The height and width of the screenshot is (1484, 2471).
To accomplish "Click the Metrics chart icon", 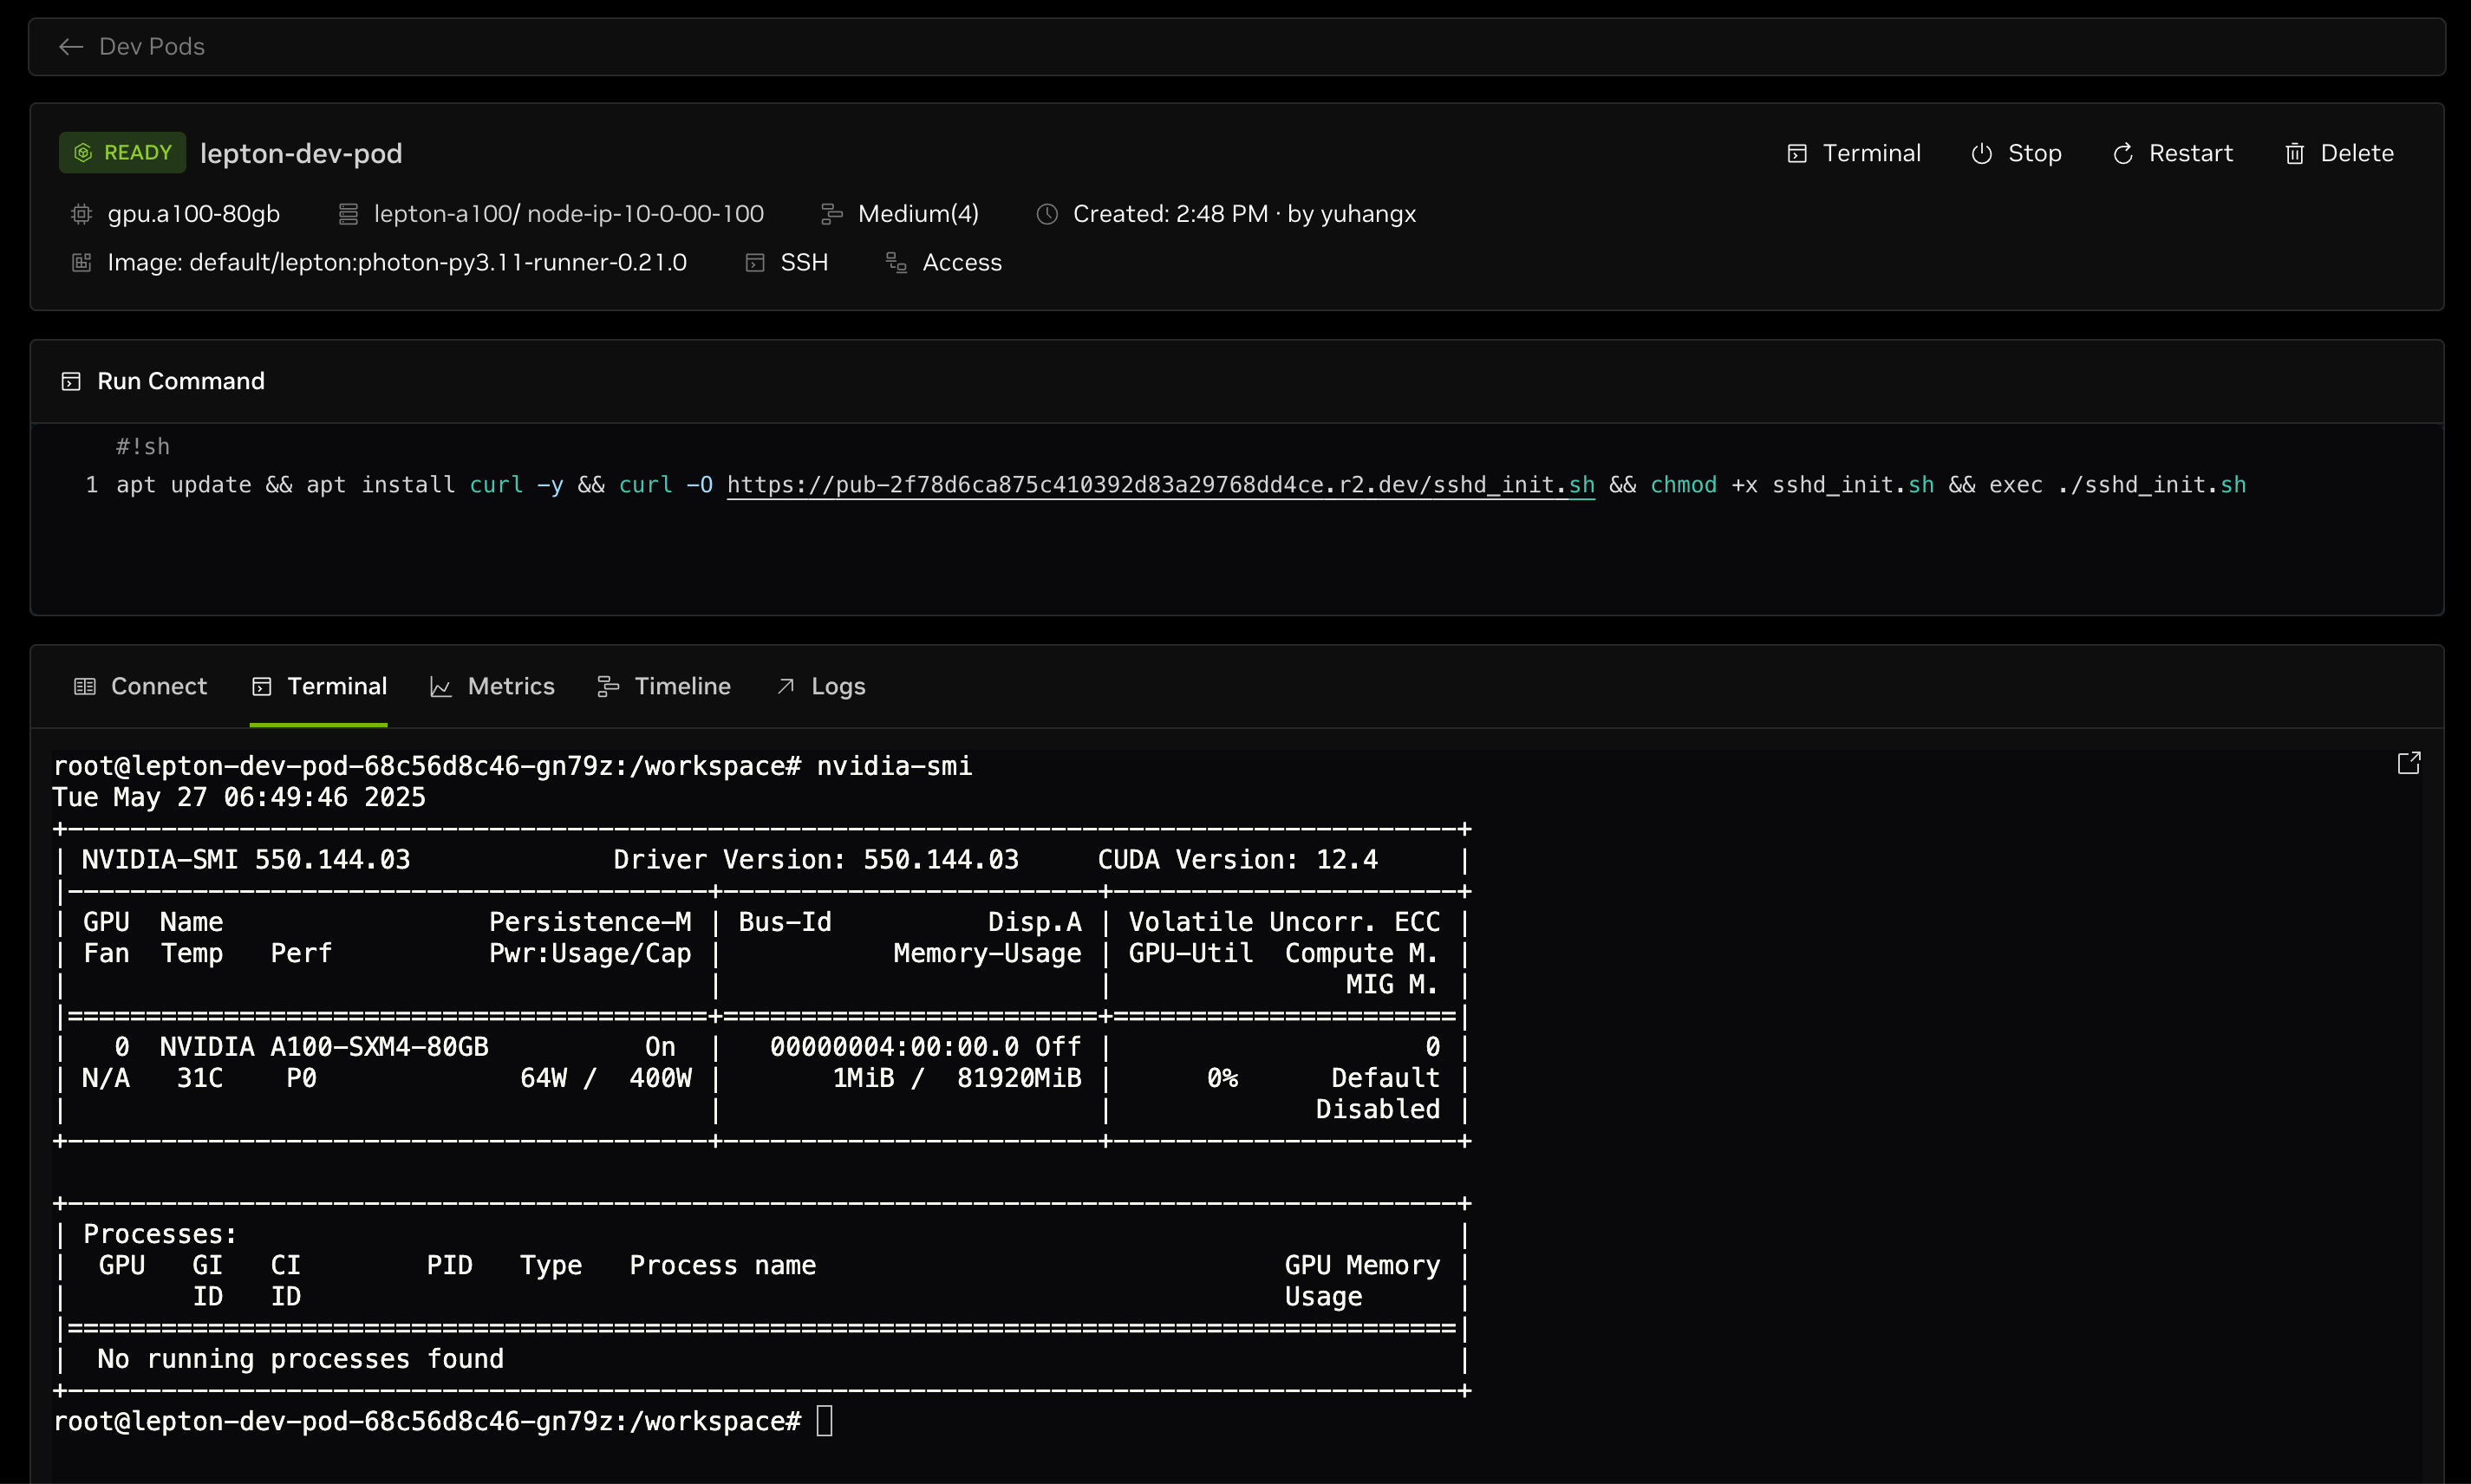I will point(440,686).
